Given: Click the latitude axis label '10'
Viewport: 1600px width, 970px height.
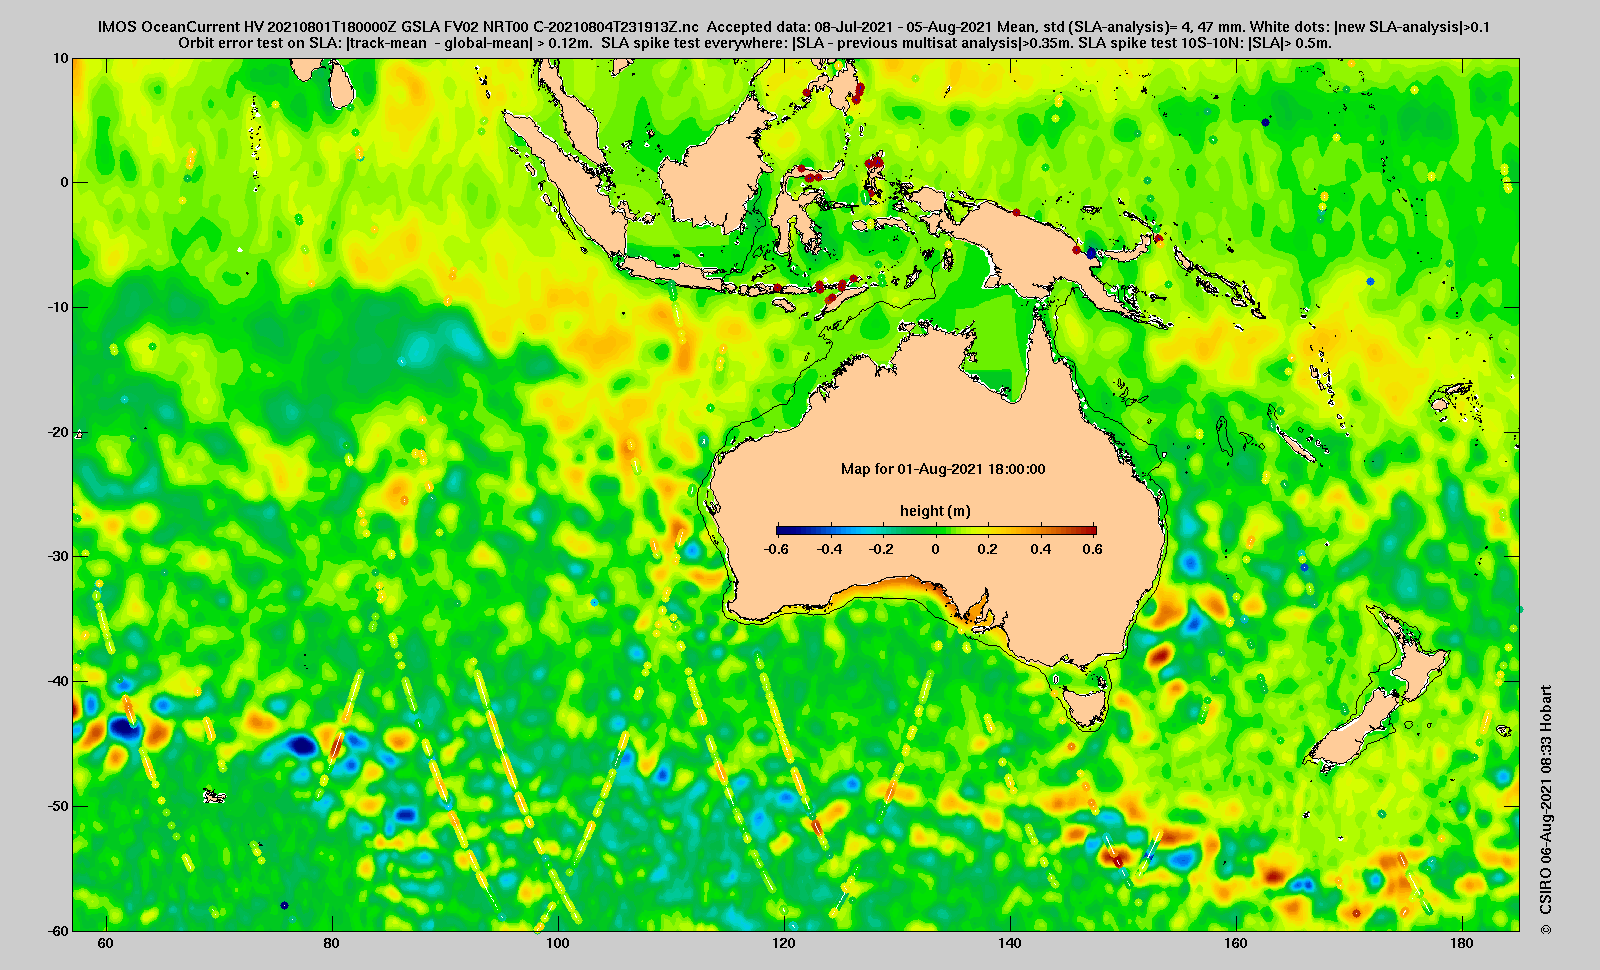Looking at the screenshot, I should click(x=62, y=58).
